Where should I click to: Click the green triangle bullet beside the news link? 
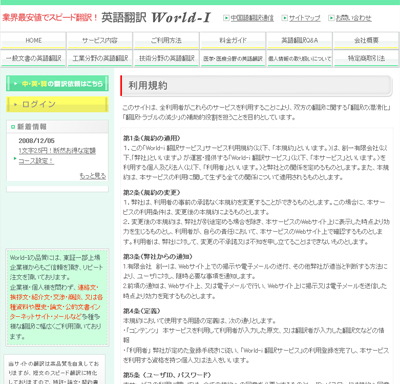point(15,158)
